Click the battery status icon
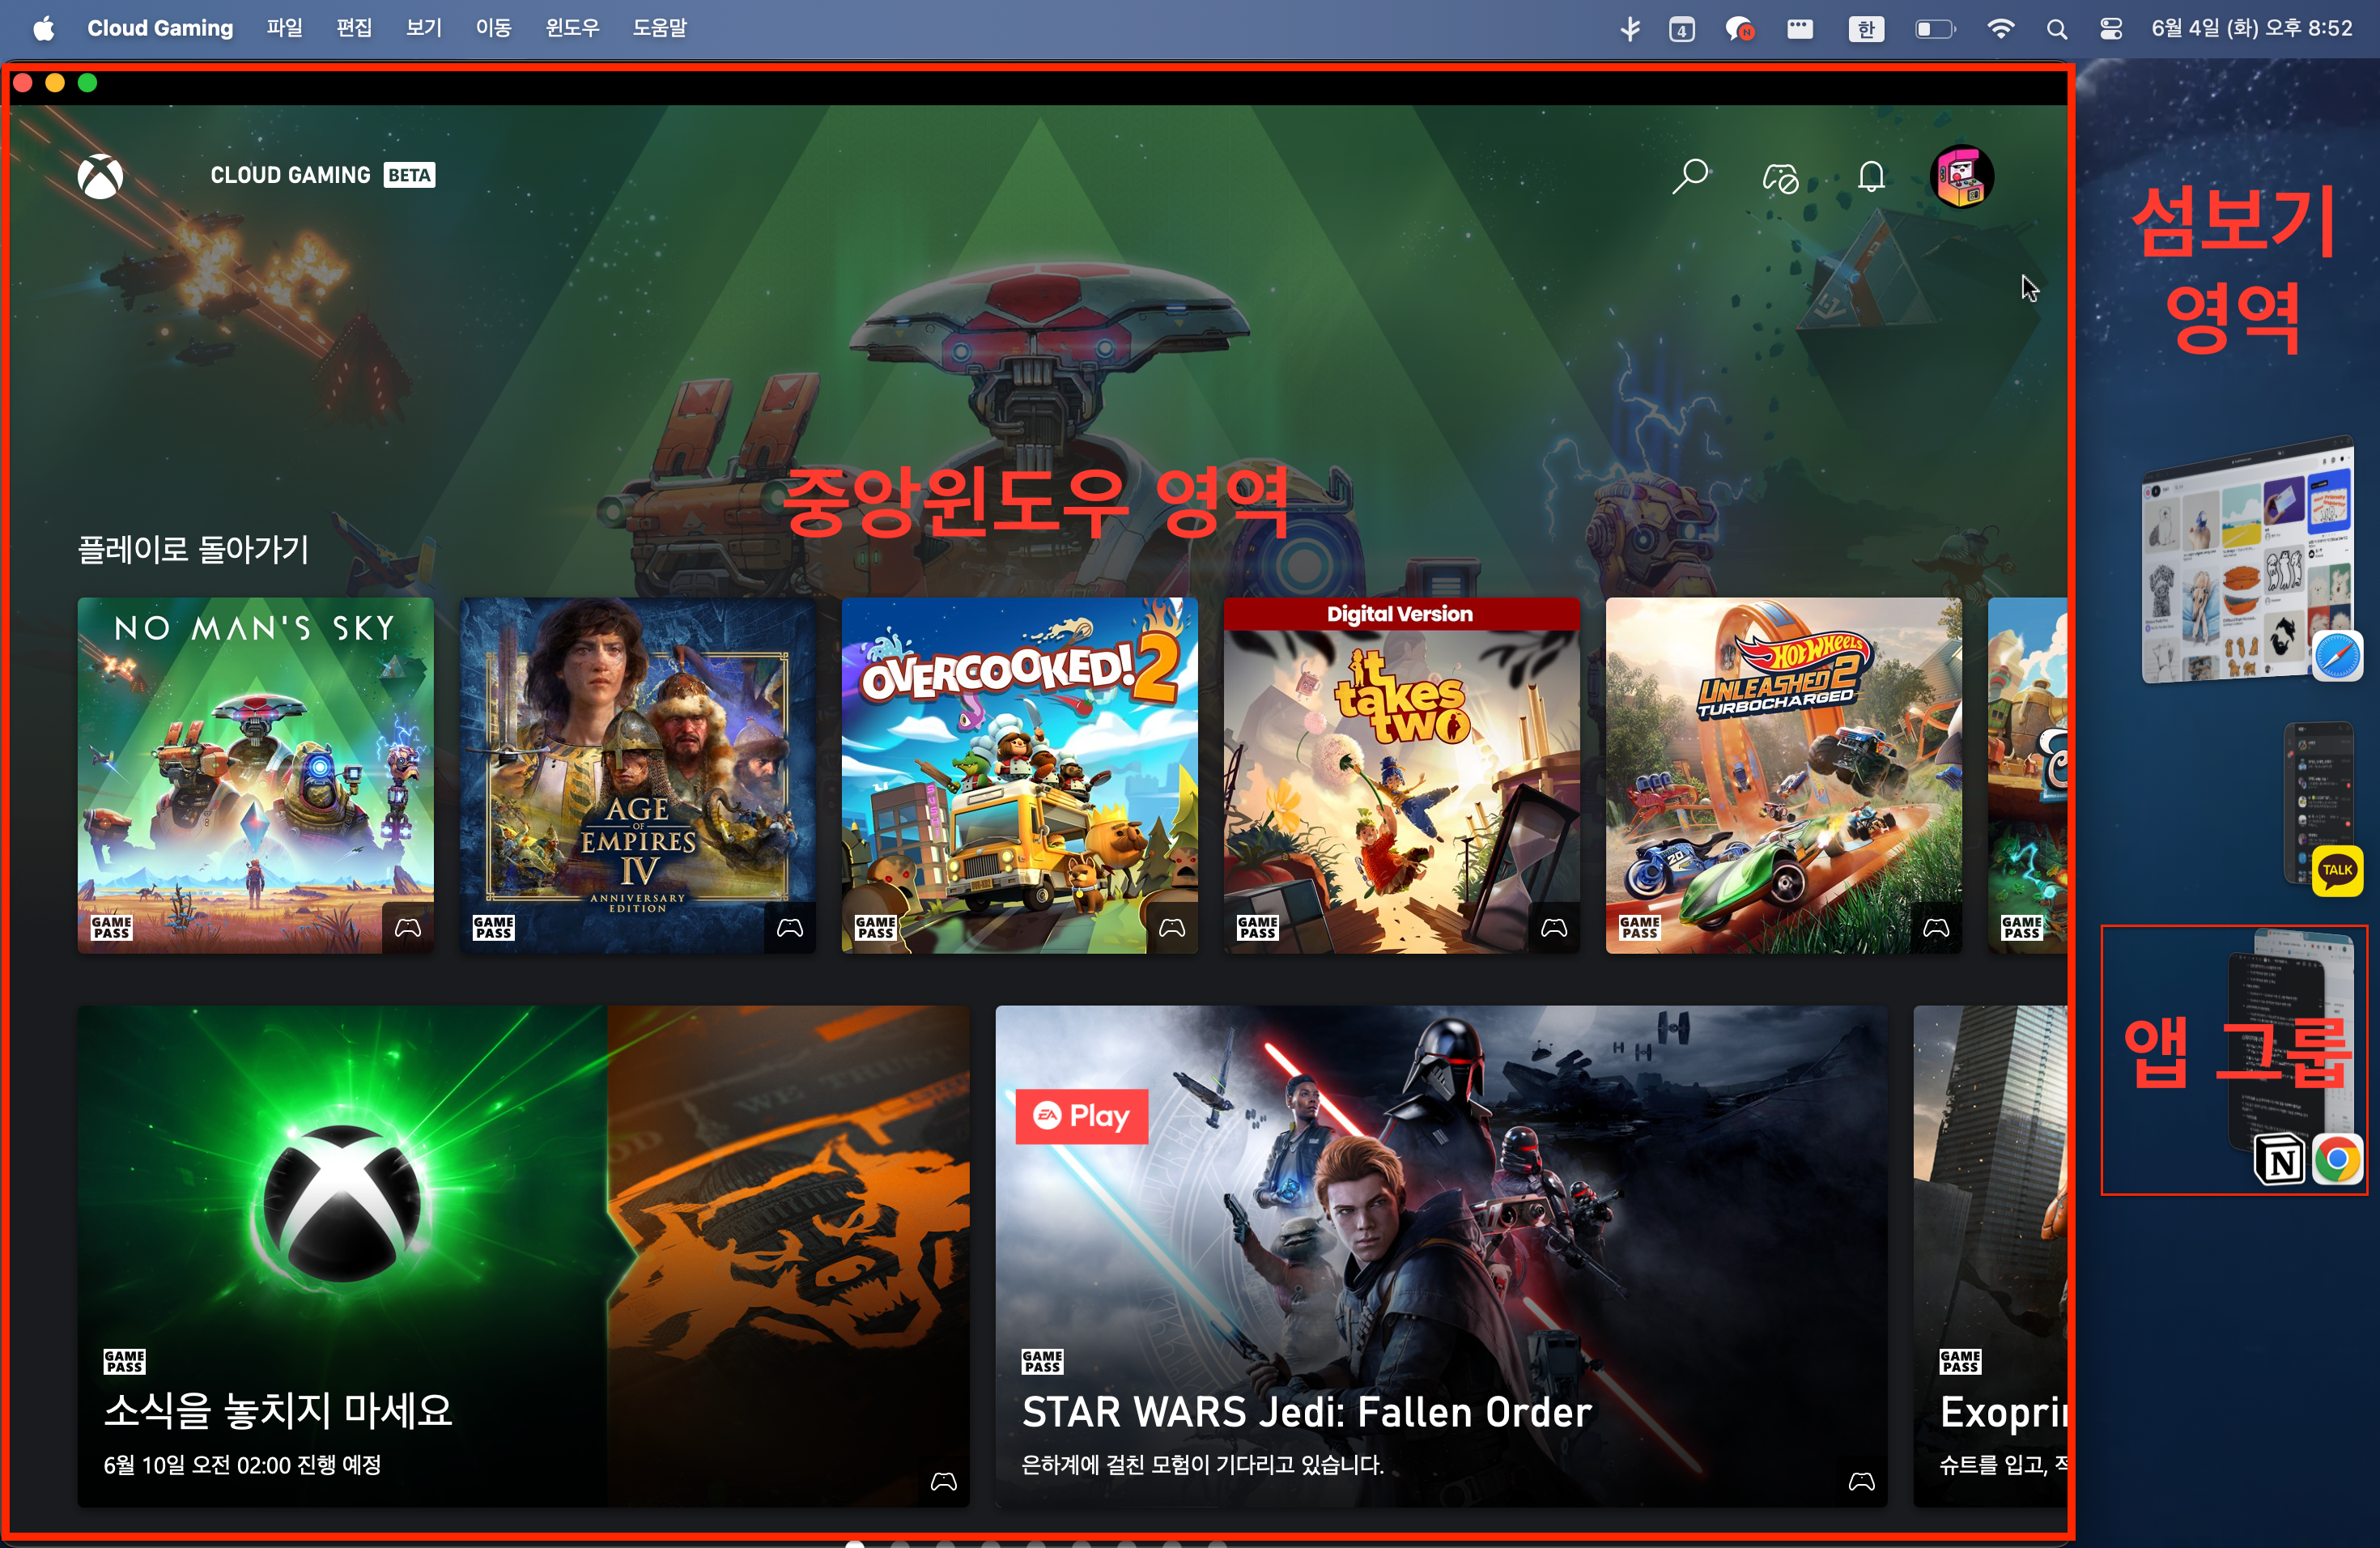Screen dimensions: 2380x1548 (x=1934, y=29)
